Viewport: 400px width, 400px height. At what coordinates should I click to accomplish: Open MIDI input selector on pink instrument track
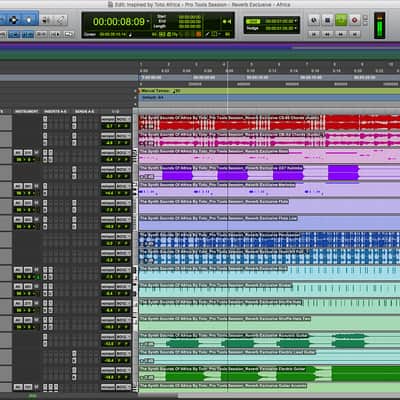(18, 153)
